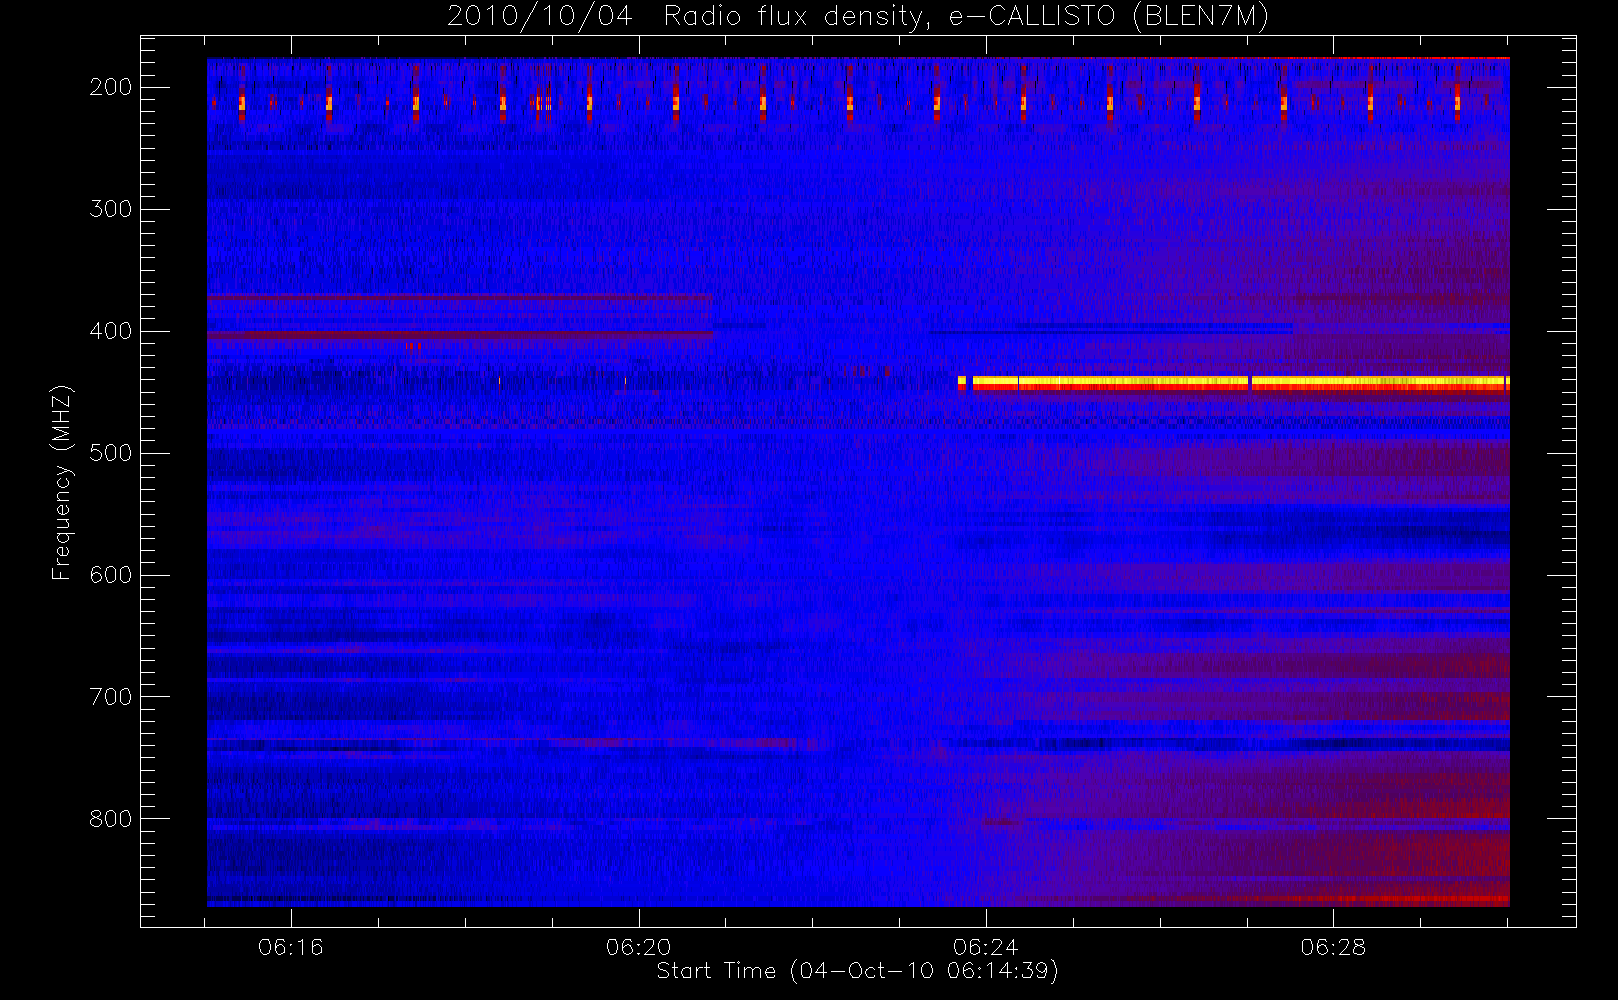Click the 800 frequency tick label
Screen dimensions: 1618x1000
(x=110, y=819)
